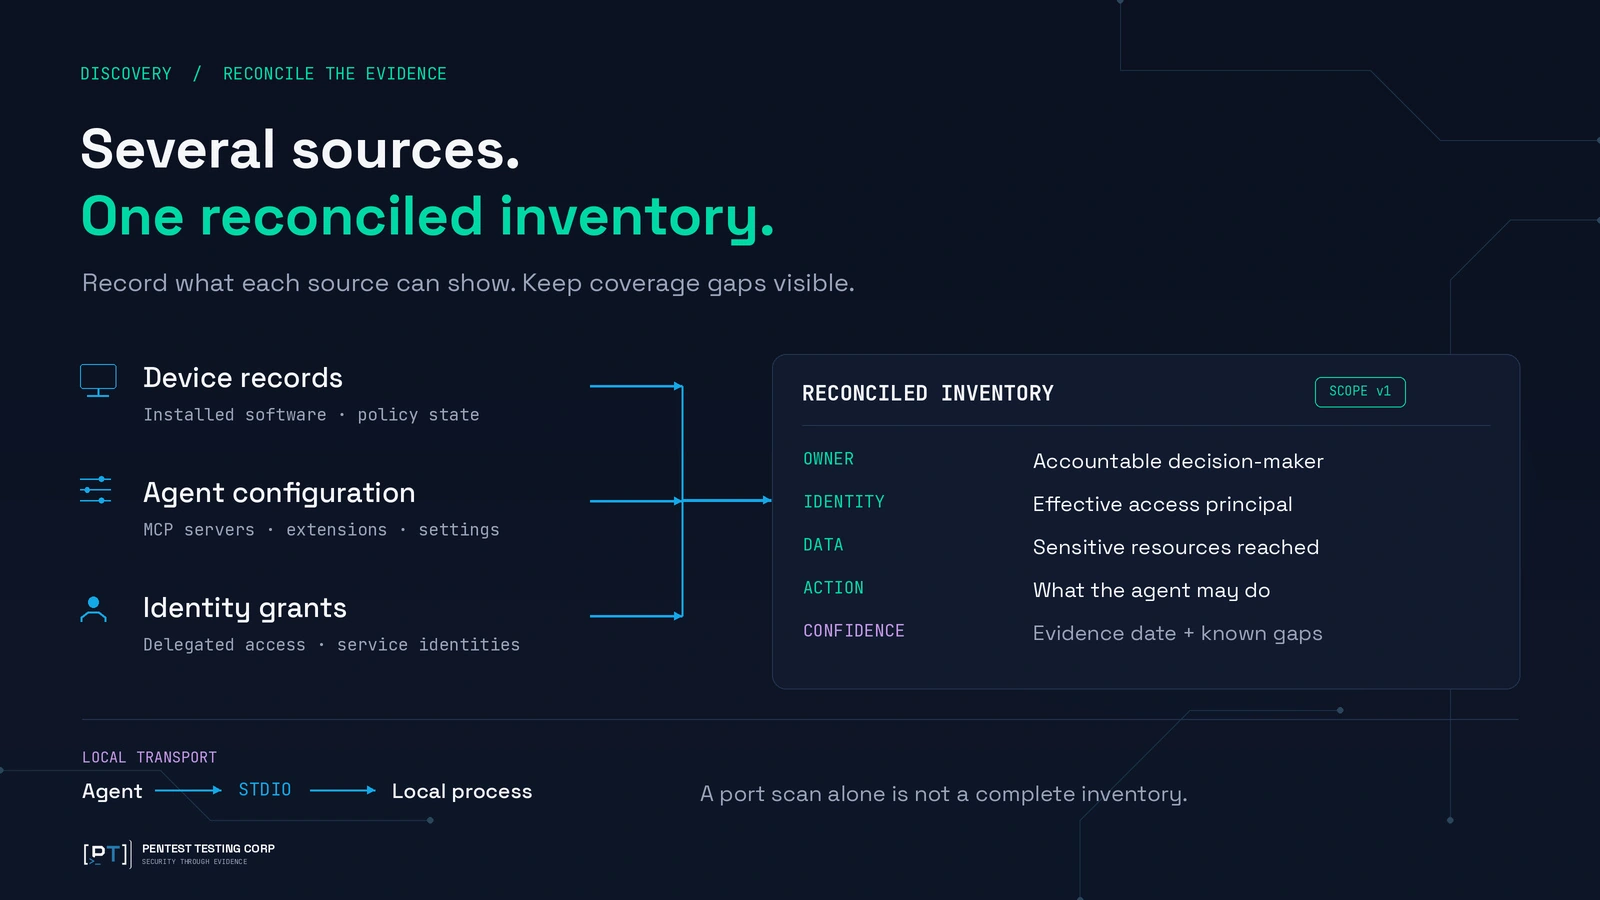Click the RECONCILED INVENTORY panel title
Screen dimensions: 1600x900
pyautogui.click(x=928, y=394)
